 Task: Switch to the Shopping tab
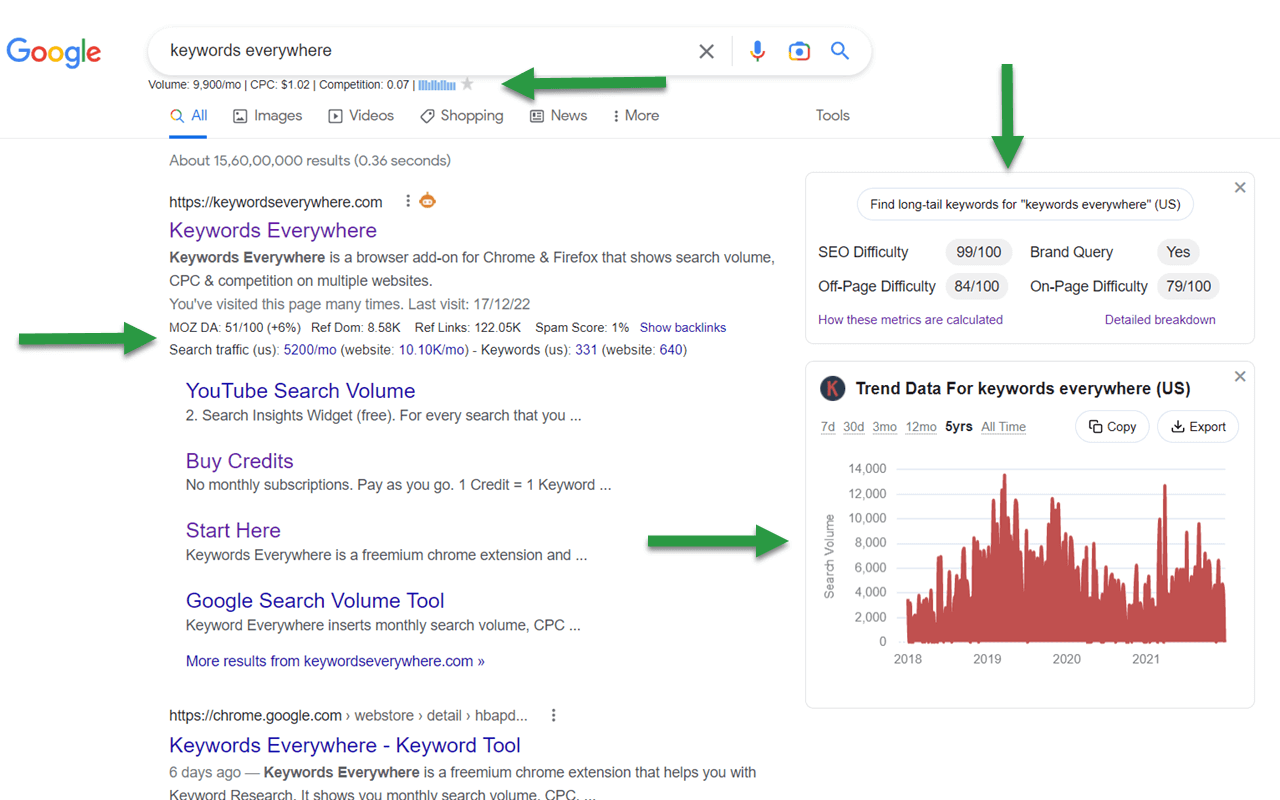coord(461,115)
